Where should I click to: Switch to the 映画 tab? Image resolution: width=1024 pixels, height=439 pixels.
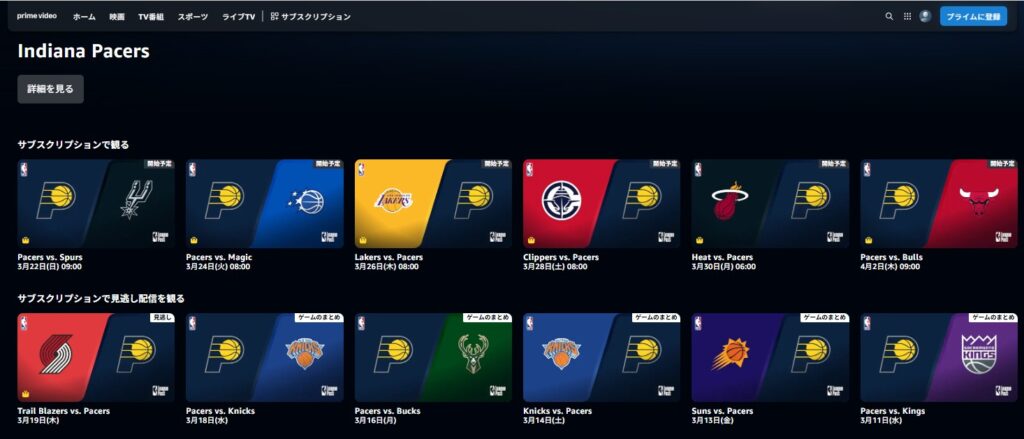tap(117, 17)
